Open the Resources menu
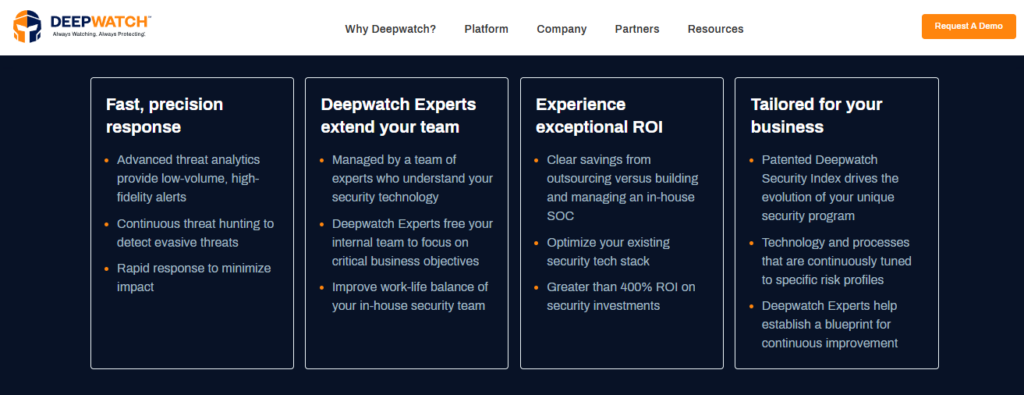The image size is (1024, 395). (715, 29)
